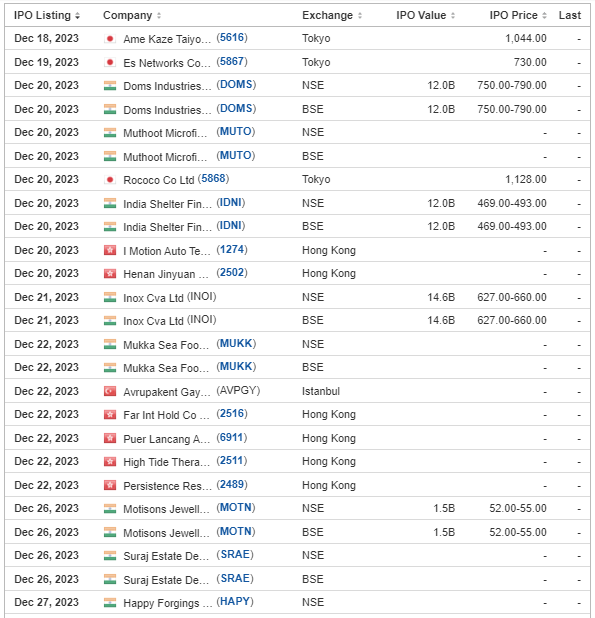Click Hong Kong flag beside Puer Lancang

coord(110,438)
